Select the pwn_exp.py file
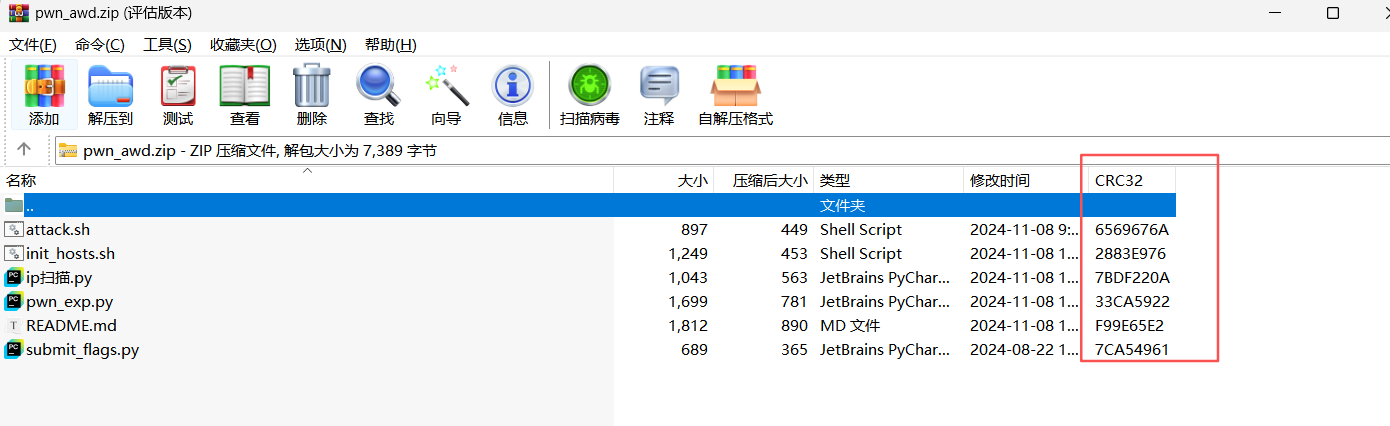Viewport: 1390px width, 426px height. 69,302
